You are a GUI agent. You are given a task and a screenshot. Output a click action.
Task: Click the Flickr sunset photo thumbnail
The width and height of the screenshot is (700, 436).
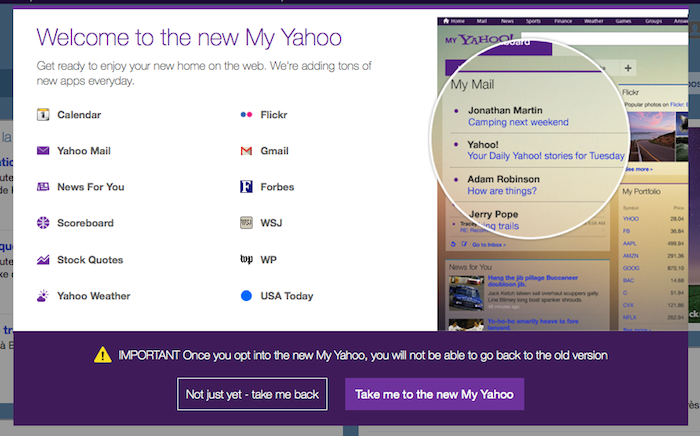[x=651, y=136]
